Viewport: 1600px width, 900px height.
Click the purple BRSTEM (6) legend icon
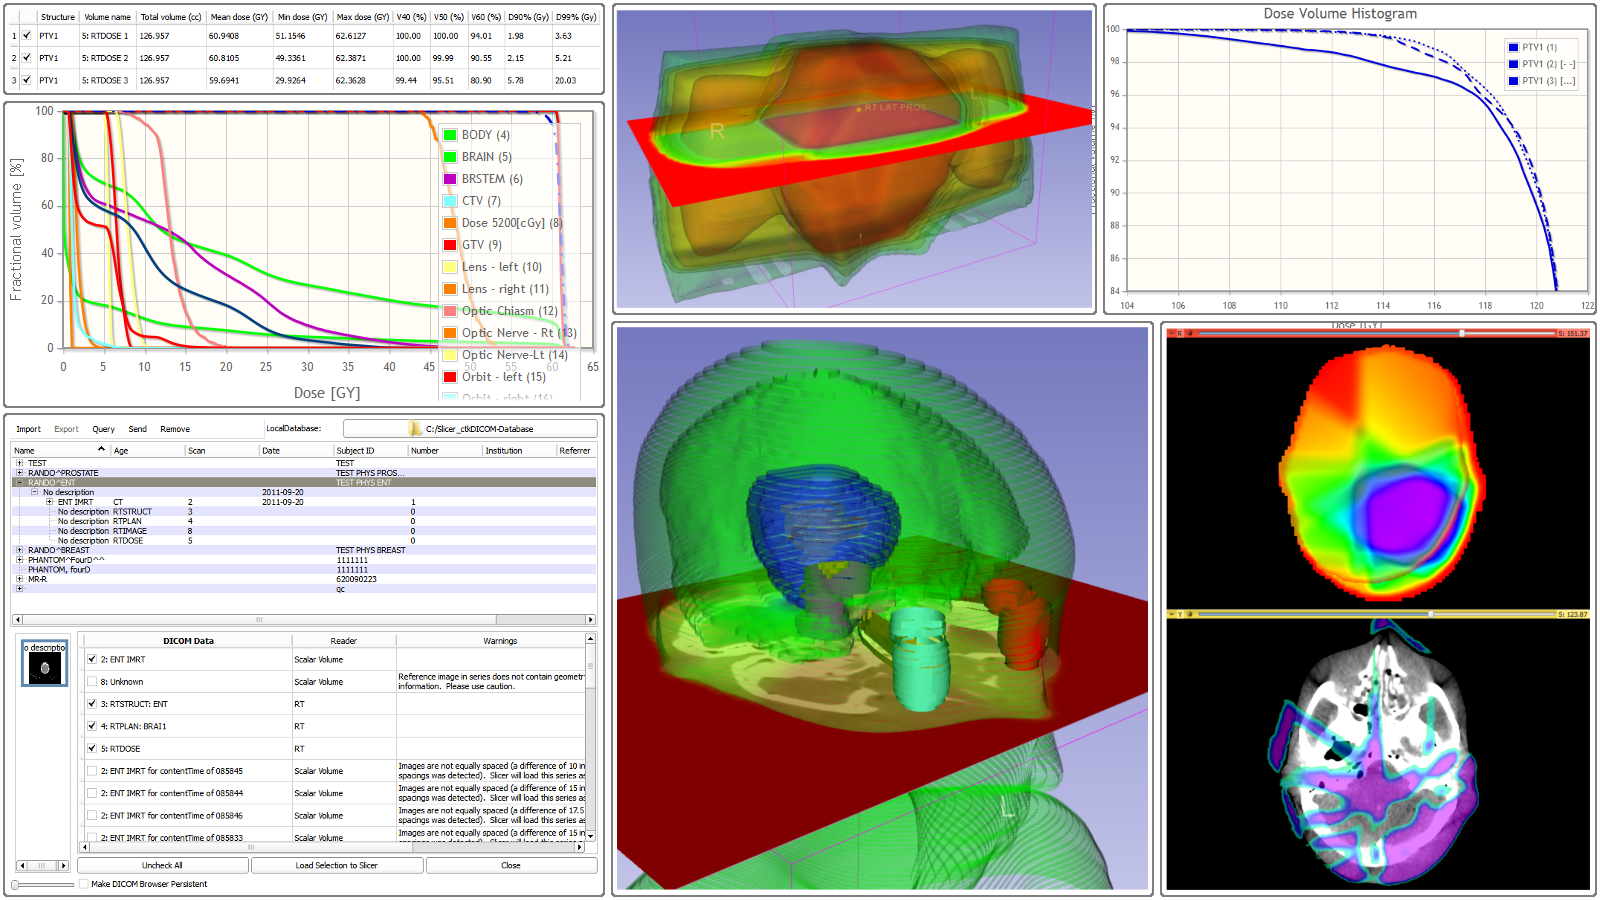pyautogui.click(x=450, y=179)
